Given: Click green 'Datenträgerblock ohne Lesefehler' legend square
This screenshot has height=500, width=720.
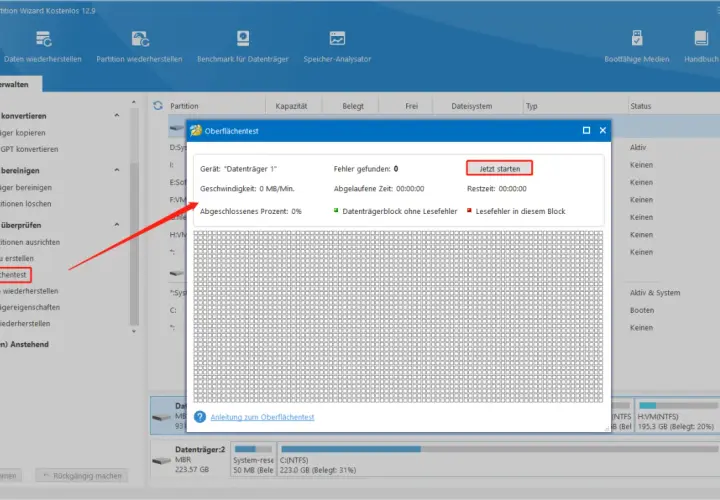Looking at the screenshot, I should tap(336, 210).
